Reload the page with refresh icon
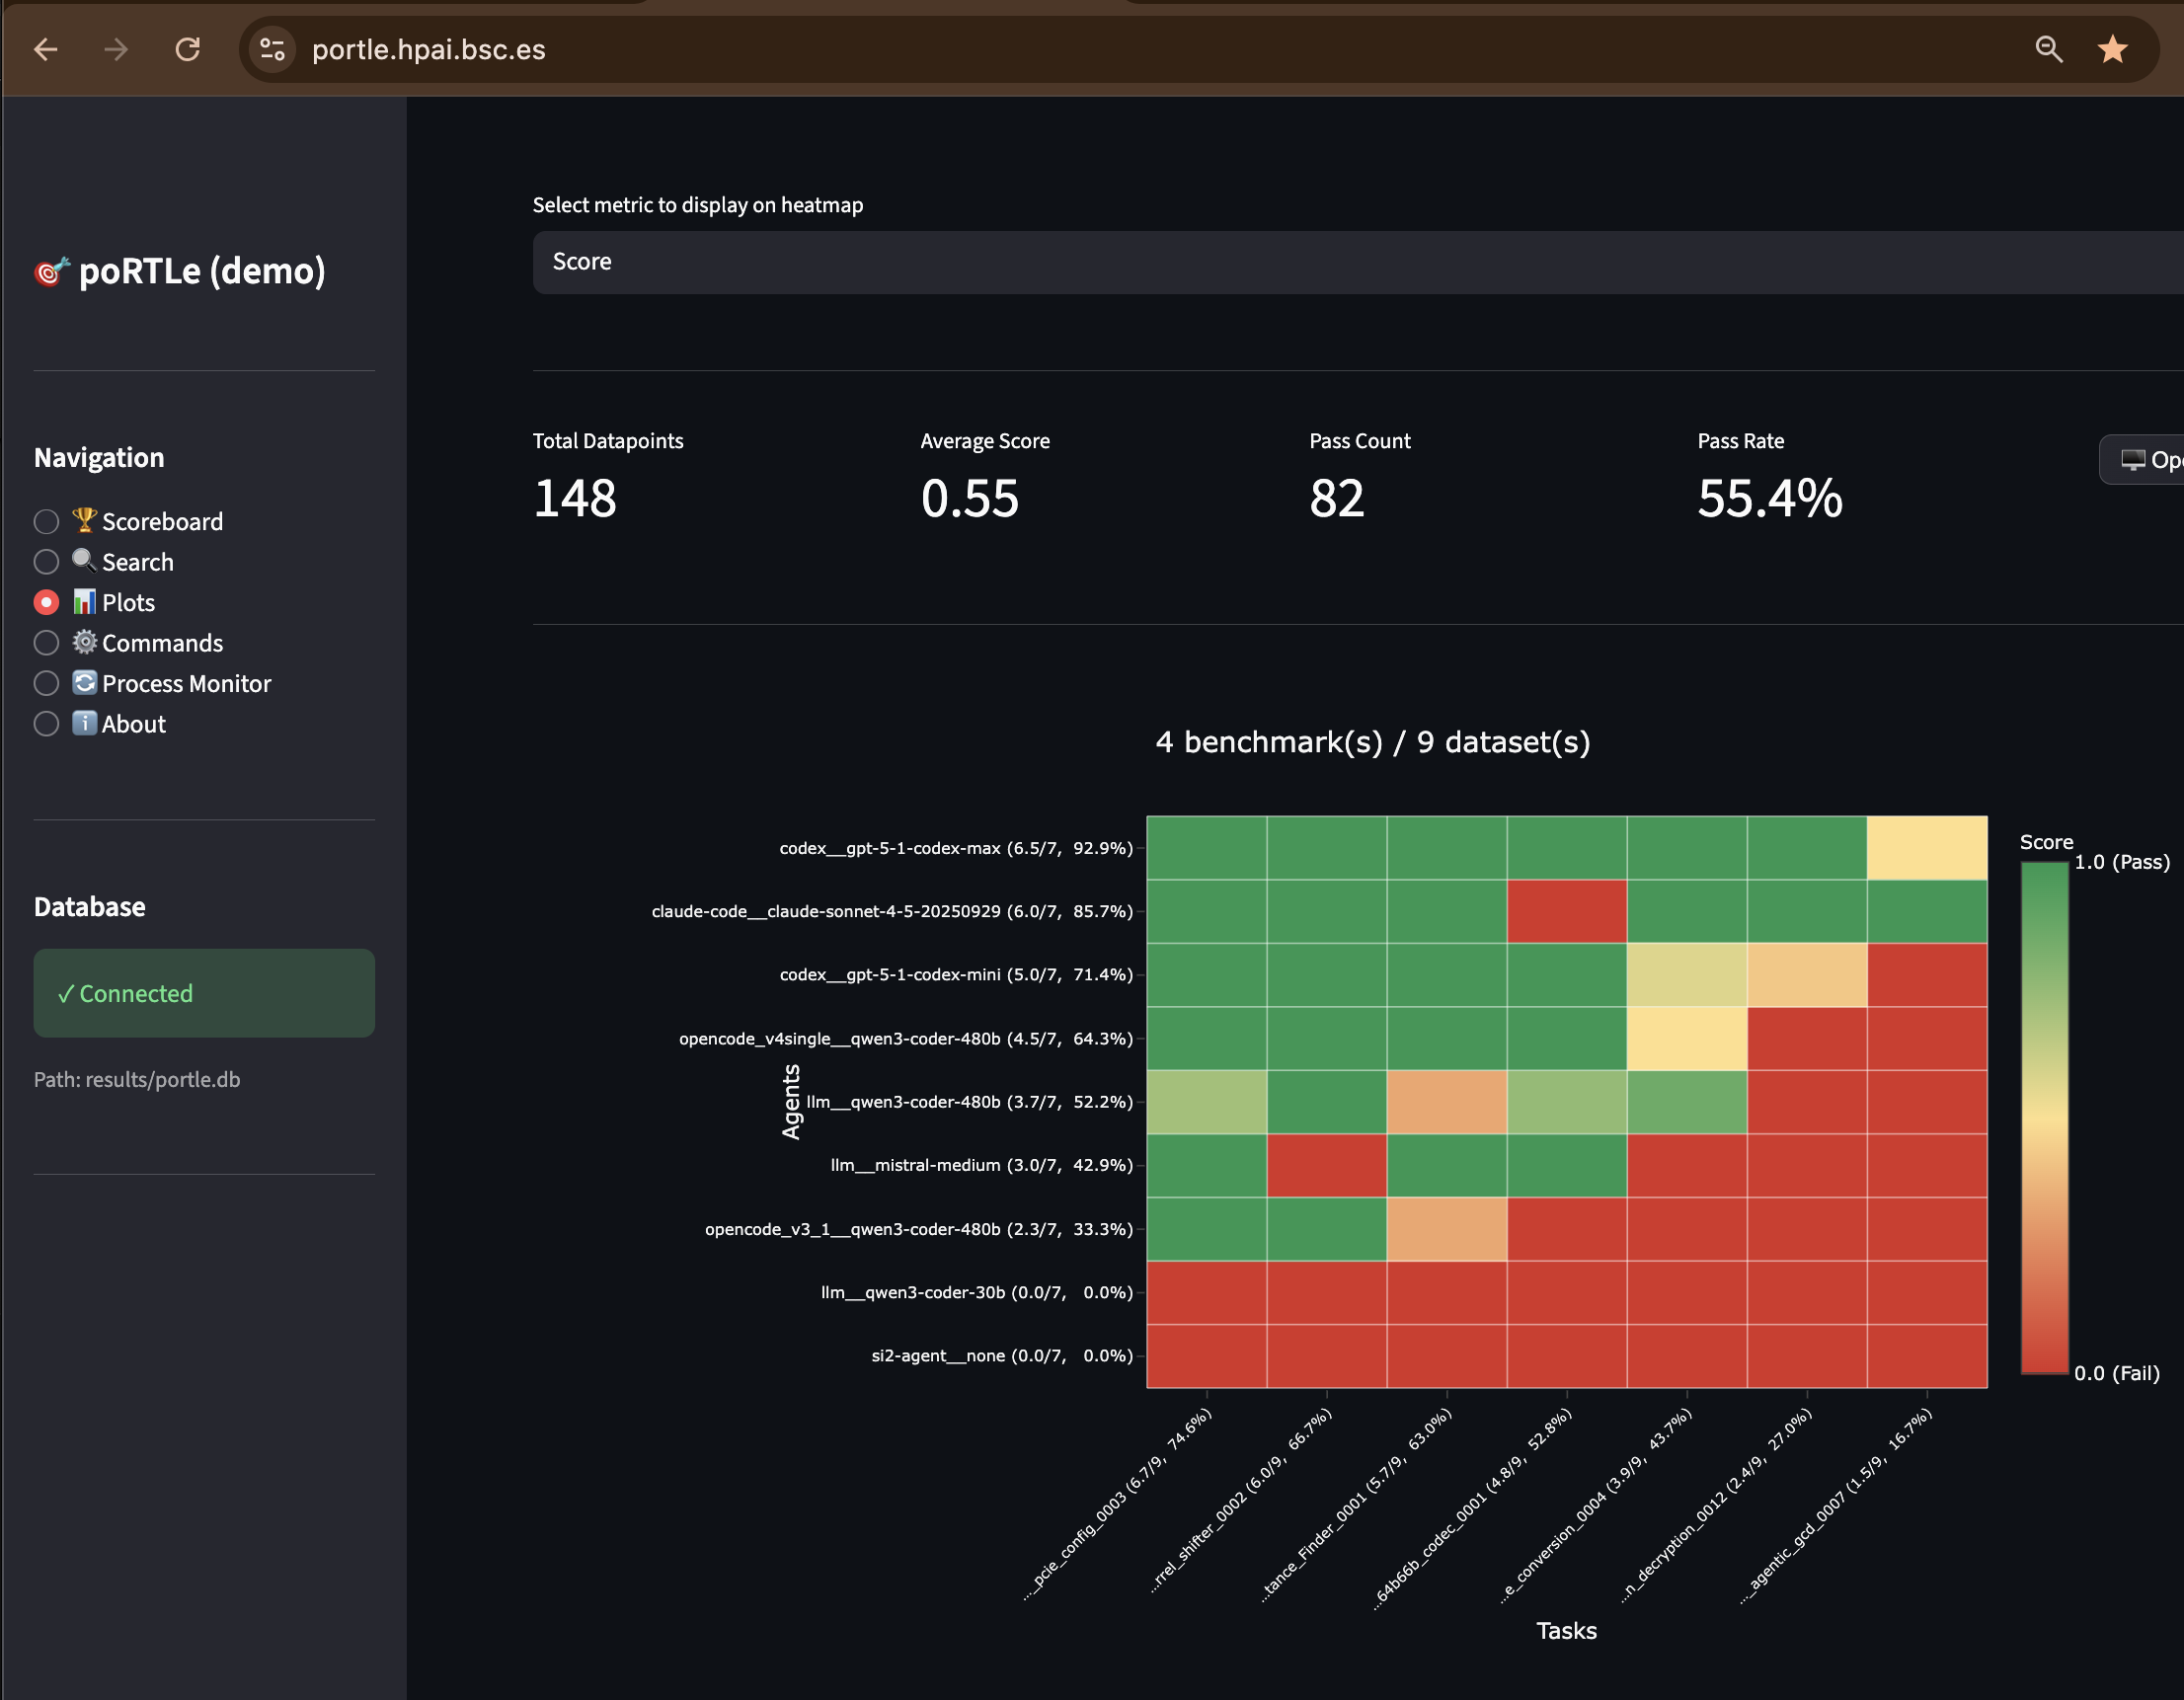The height and width of the screenshot is (1700, 2184). (x=188, y=49)
